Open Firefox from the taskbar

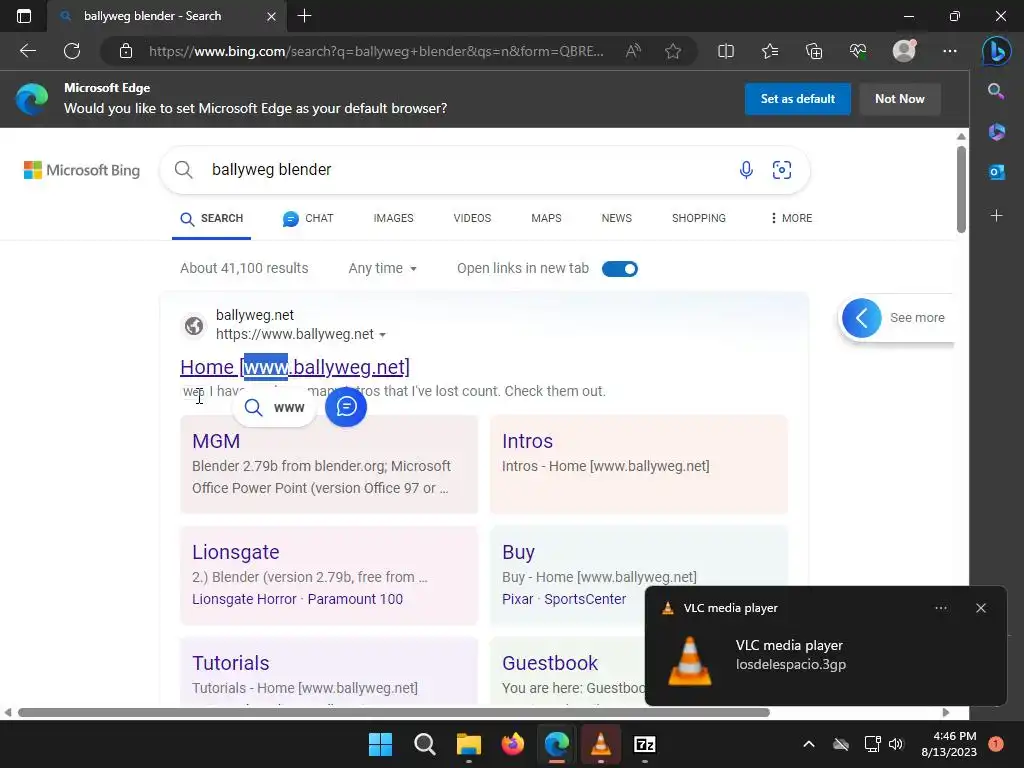coord(513,744)
